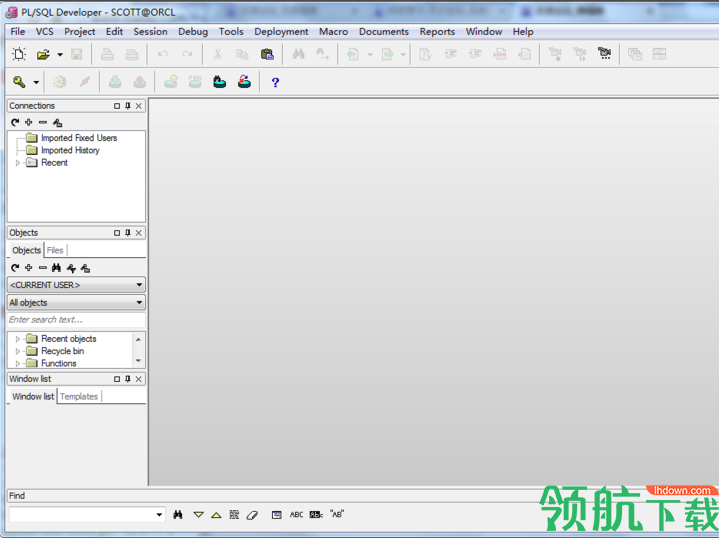Click the plus icon in Connections panel

28,122
